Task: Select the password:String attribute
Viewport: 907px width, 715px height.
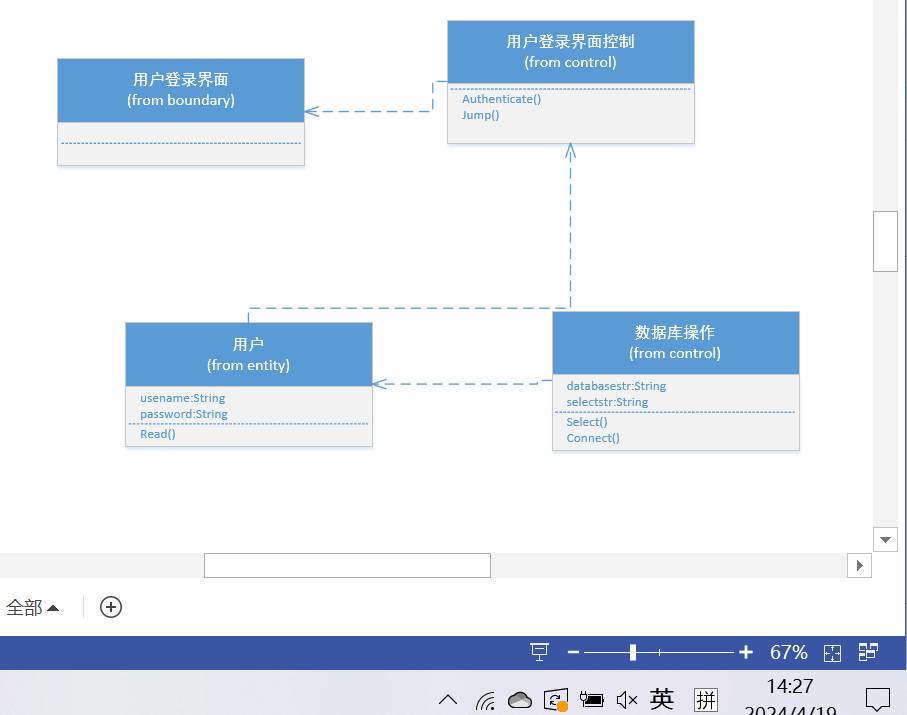Action: coord(184,414)
